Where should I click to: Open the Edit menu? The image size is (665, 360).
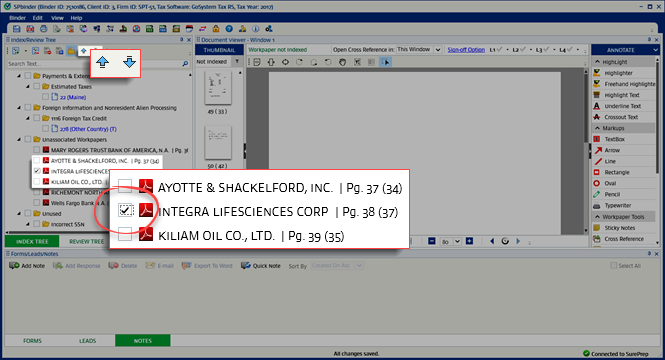(x=38, y=18)
